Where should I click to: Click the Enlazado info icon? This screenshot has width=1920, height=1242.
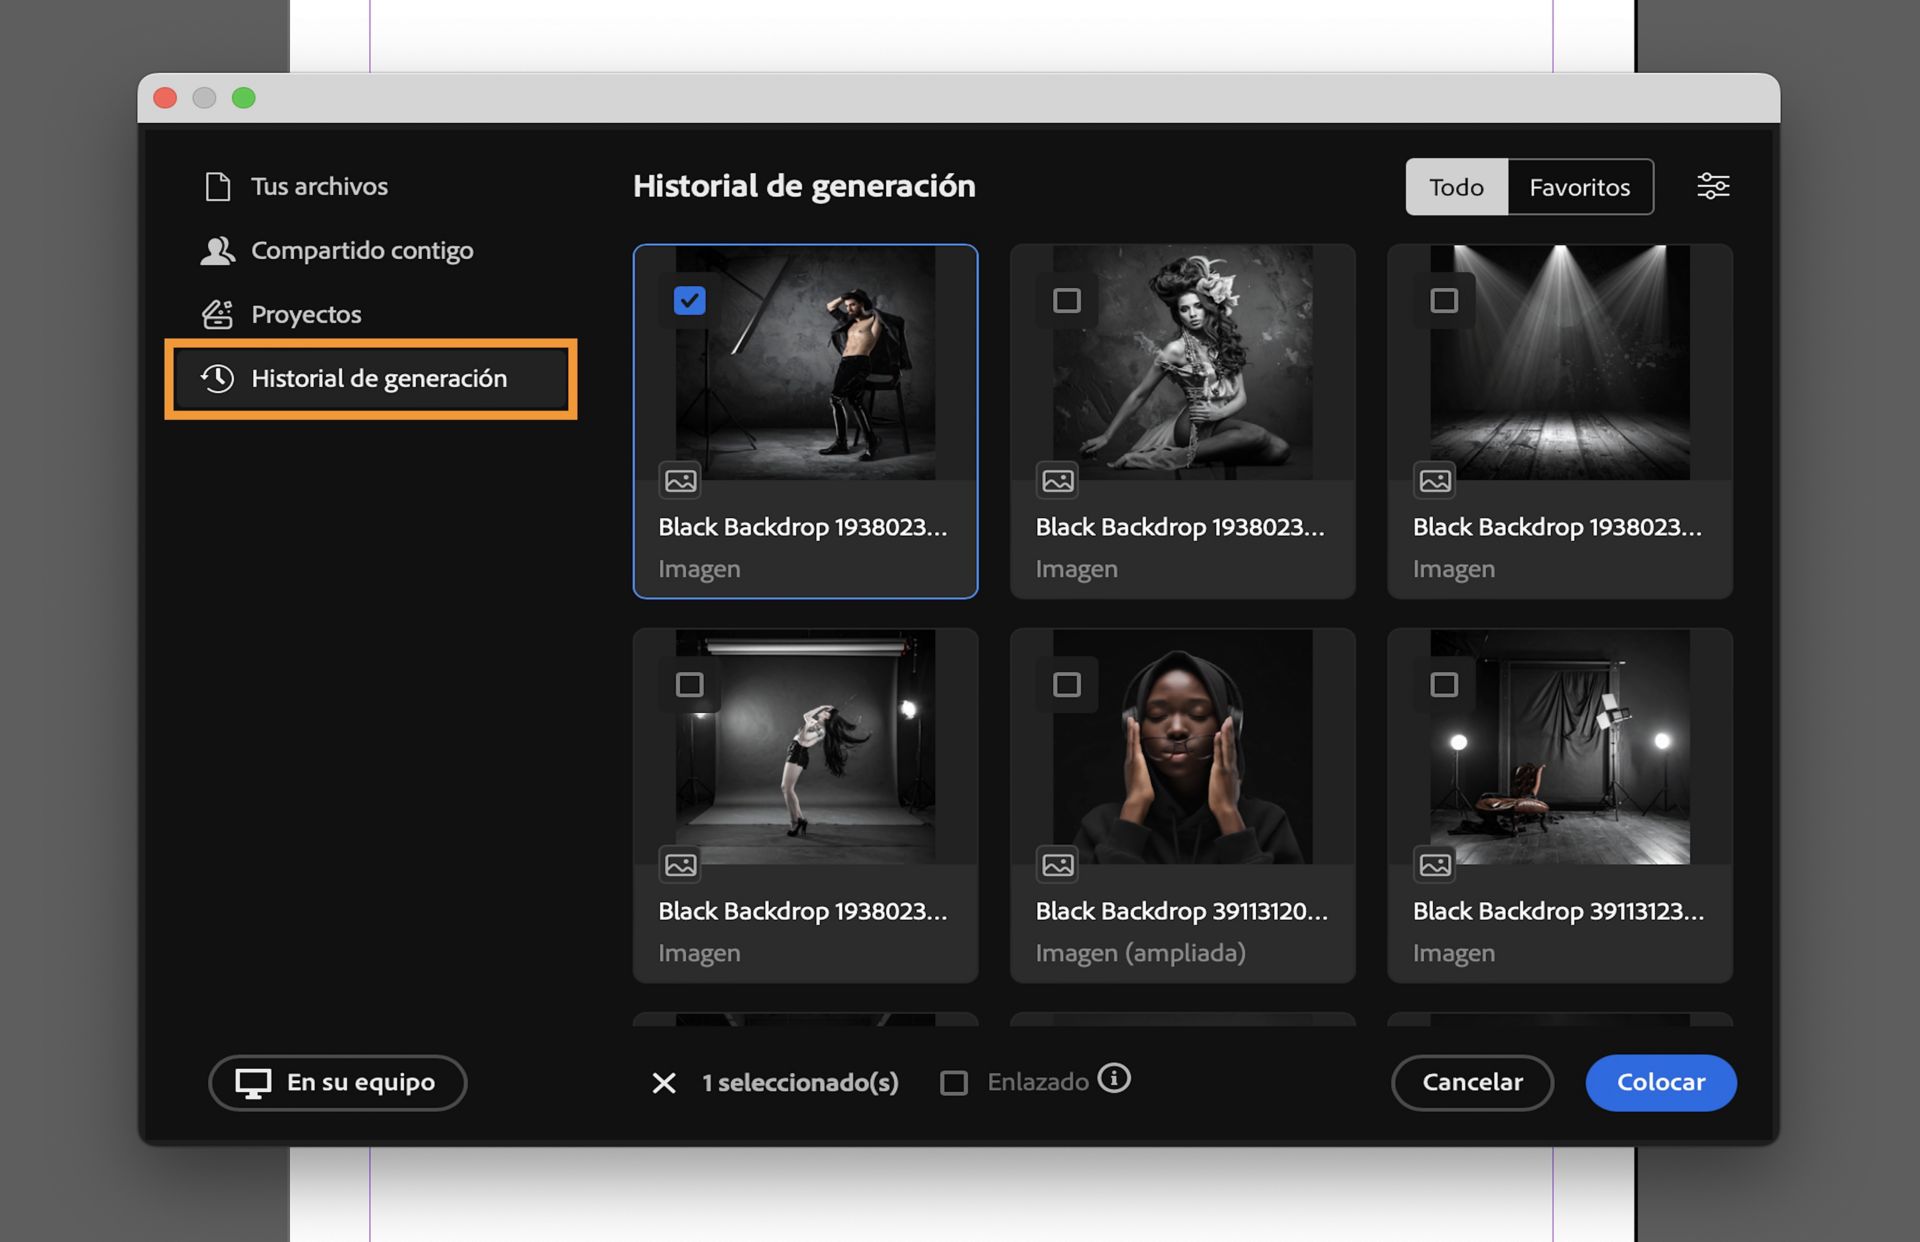click(1113, 1079)
